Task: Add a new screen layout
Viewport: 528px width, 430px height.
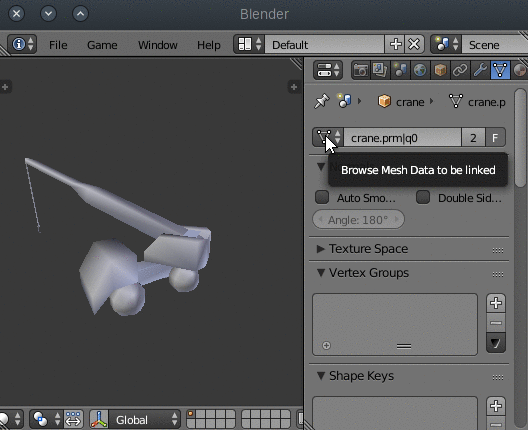Action: pos(395,44)
